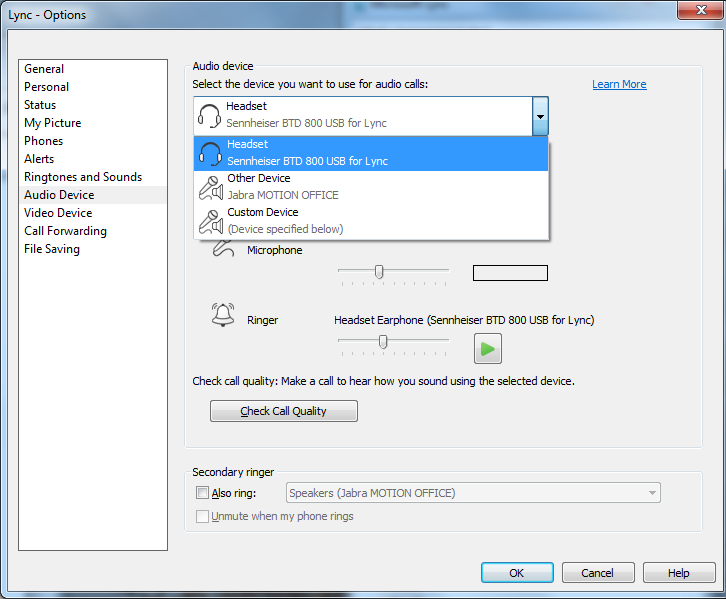726x599 pixels.
Task: Click the highlighted Headset icon in the dropdown list
Action: click(x=210, y=154)
